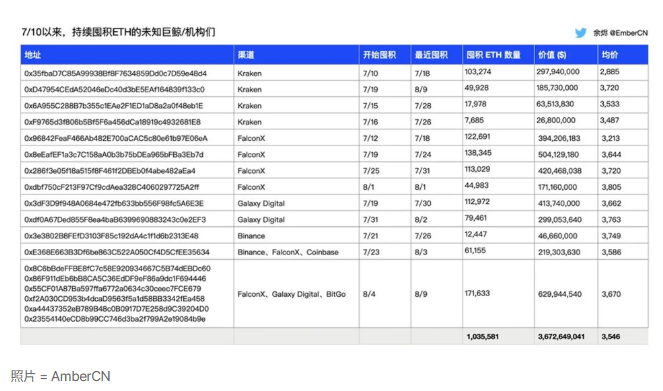Select address starting 0x286f3e05f18a
The image size is (663, 391).
pos(110,171)
